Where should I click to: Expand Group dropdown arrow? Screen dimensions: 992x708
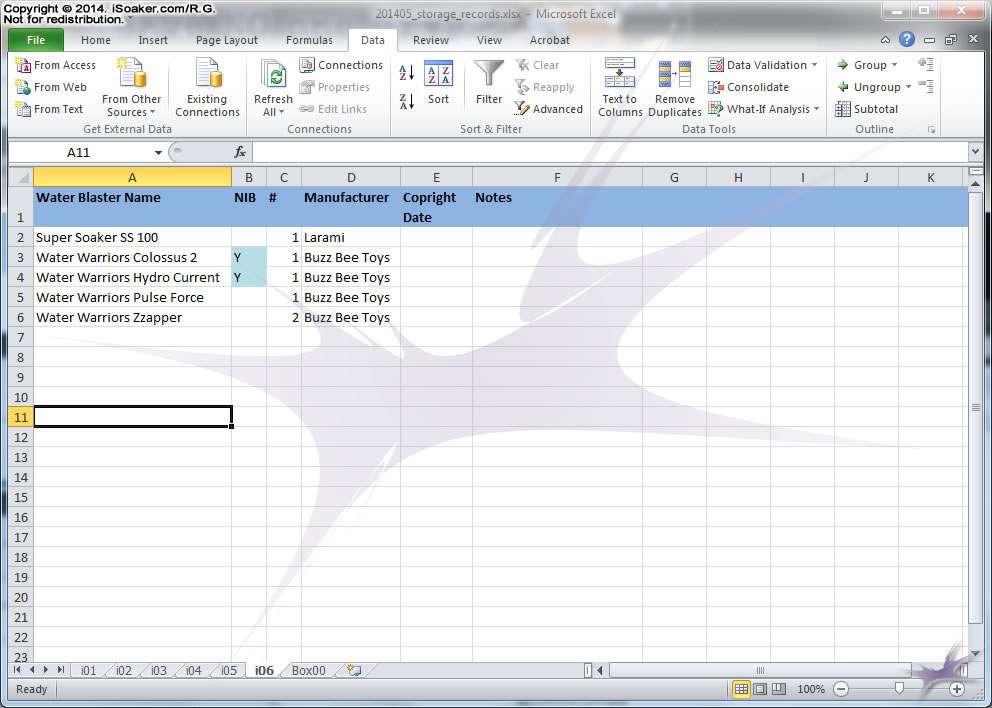point(894,65)
